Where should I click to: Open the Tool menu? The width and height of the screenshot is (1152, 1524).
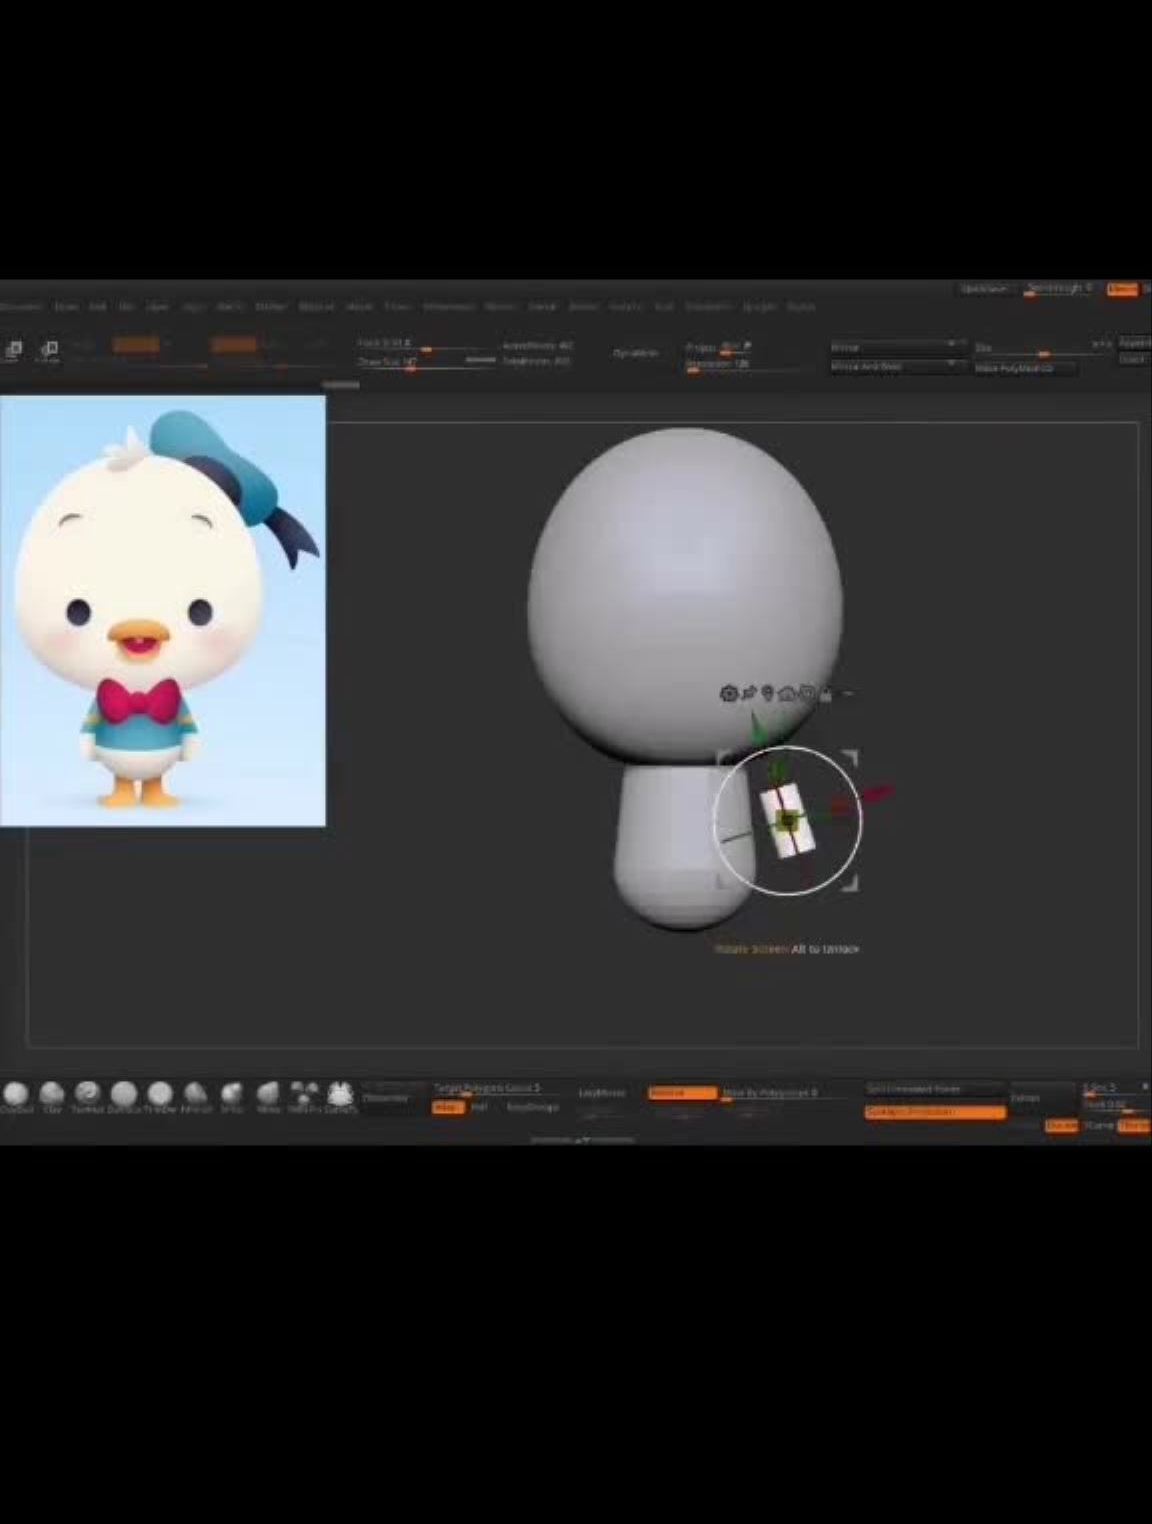pos(664,307)
